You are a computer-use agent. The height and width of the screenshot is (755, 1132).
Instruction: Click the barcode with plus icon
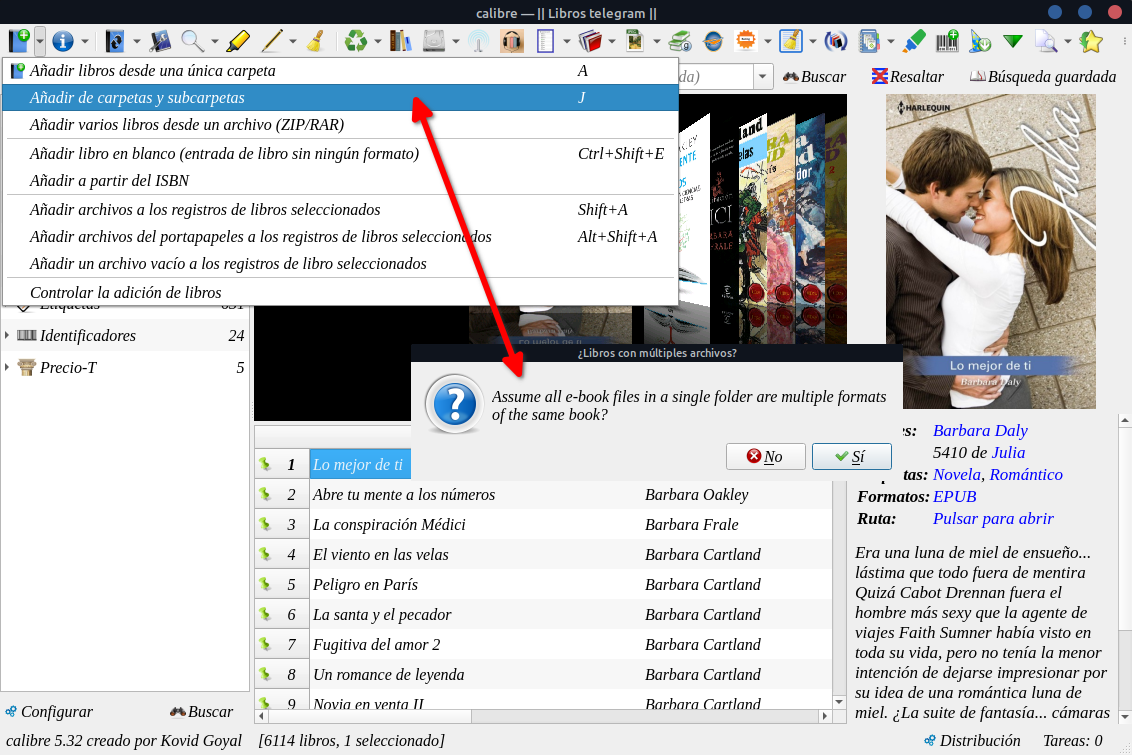(947, 41)
